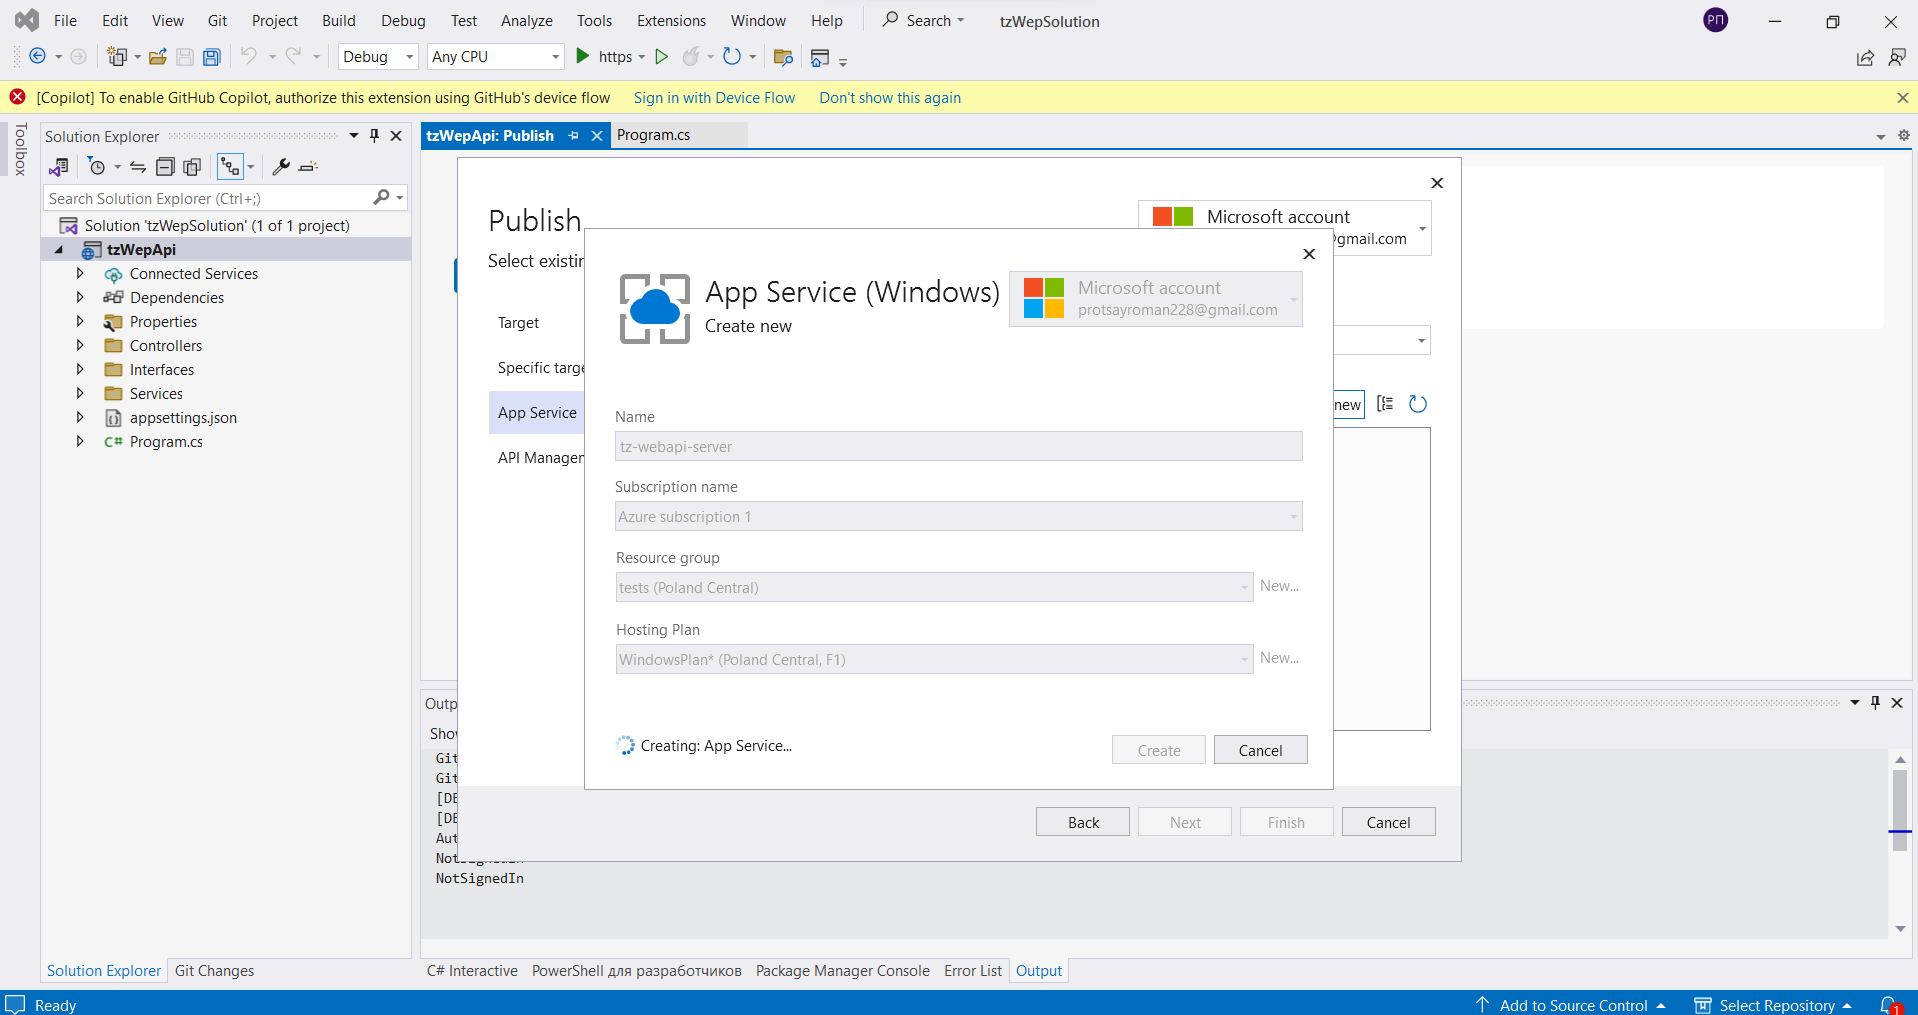Click Sync with Active Document icon
Image resolution: width=1918 pixels, height=1015 pixels.
pyautogui.click(x=138, y=166)
